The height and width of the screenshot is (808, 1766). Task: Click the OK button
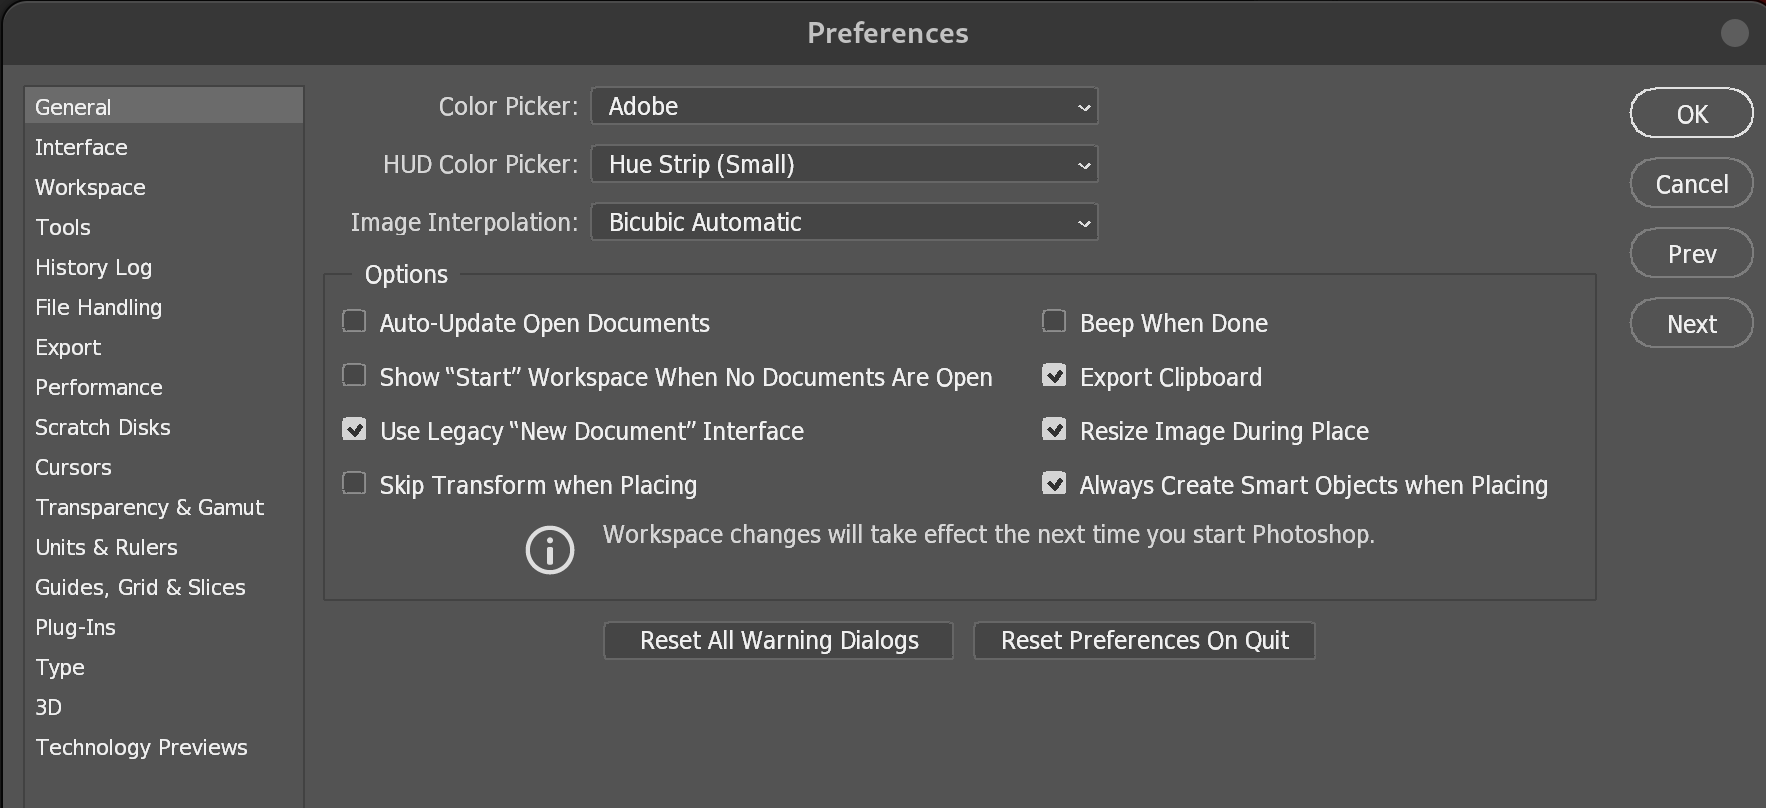coord(1691,114)
